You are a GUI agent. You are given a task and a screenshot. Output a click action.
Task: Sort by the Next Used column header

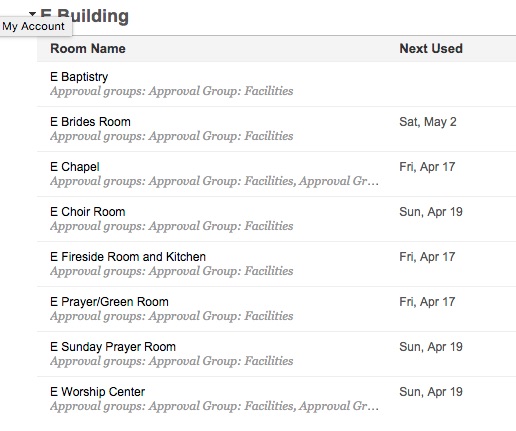point(431,49)
